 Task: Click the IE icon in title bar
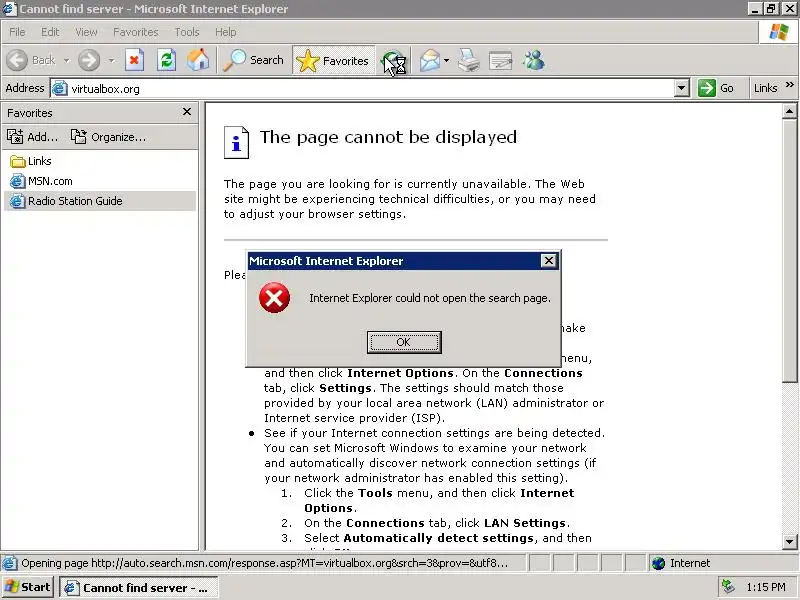(9, 9)
